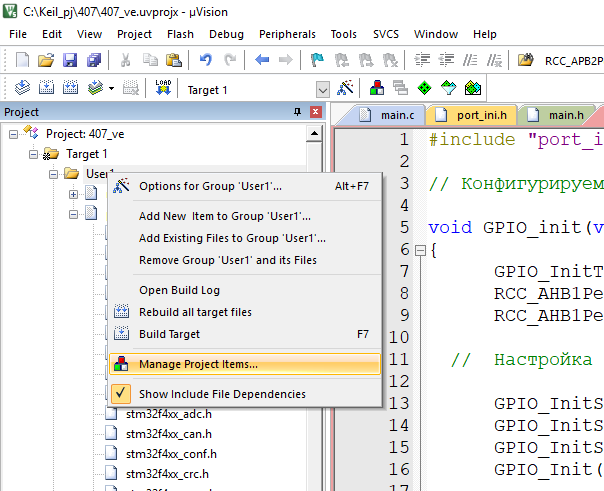Click the Cut scissors icon
The width and height of the screenshot is (604, 491).
point(125,60)
